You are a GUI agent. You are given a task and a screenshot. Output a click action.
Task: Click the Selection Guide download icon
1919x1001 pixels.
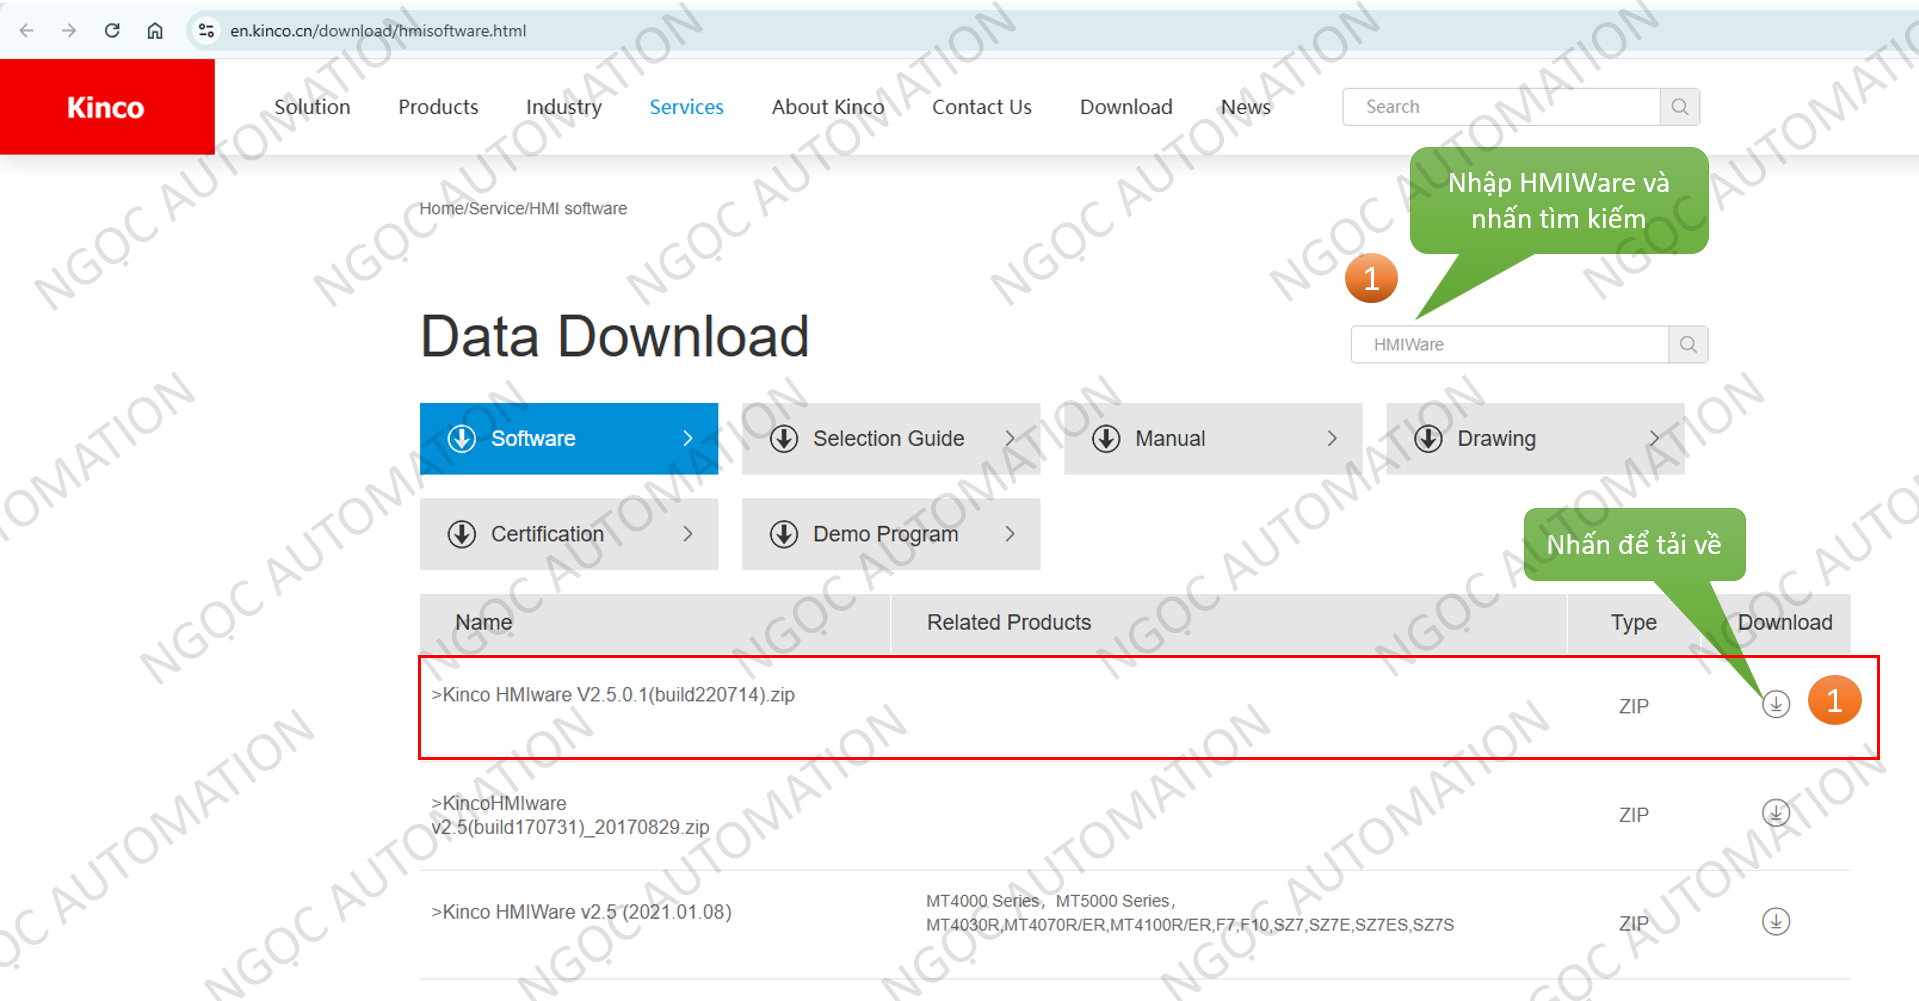tap(784, 438)
